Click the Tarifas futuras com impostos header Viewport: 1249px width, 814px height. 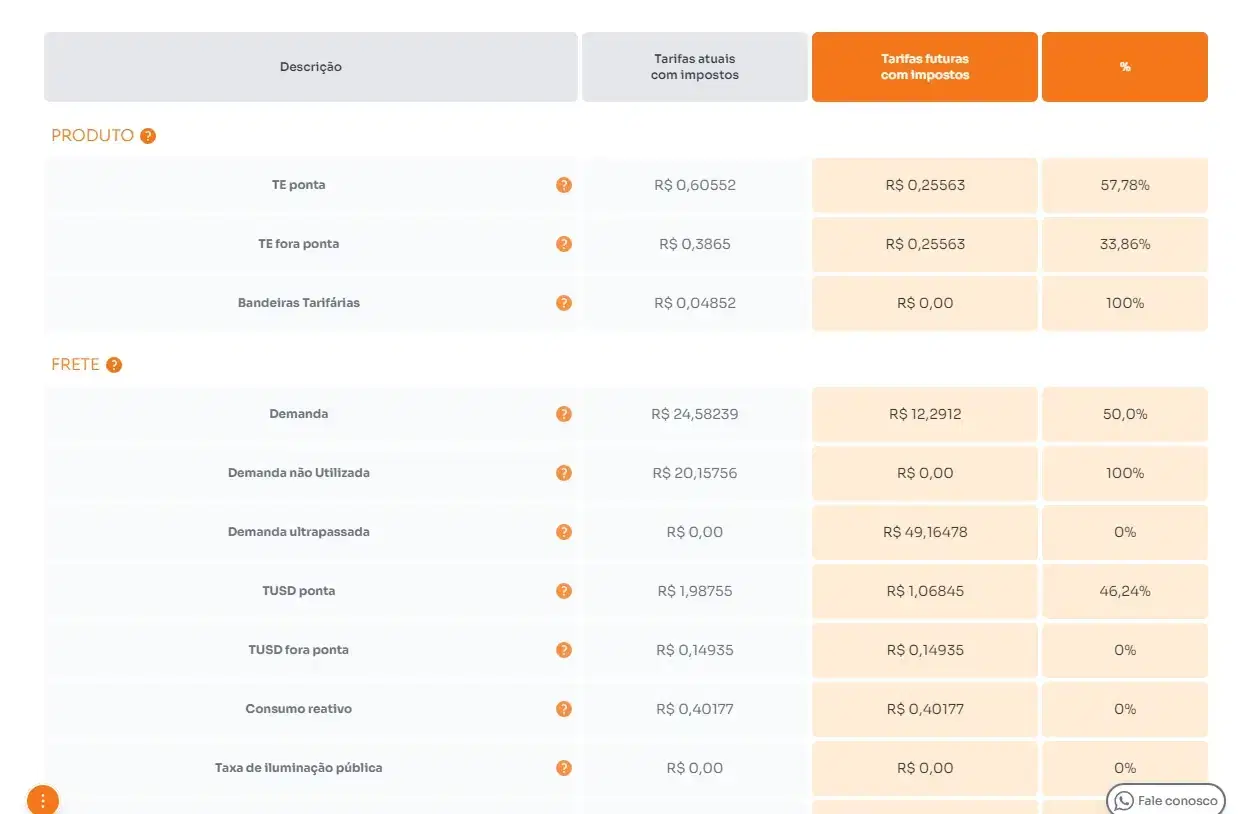925,67
